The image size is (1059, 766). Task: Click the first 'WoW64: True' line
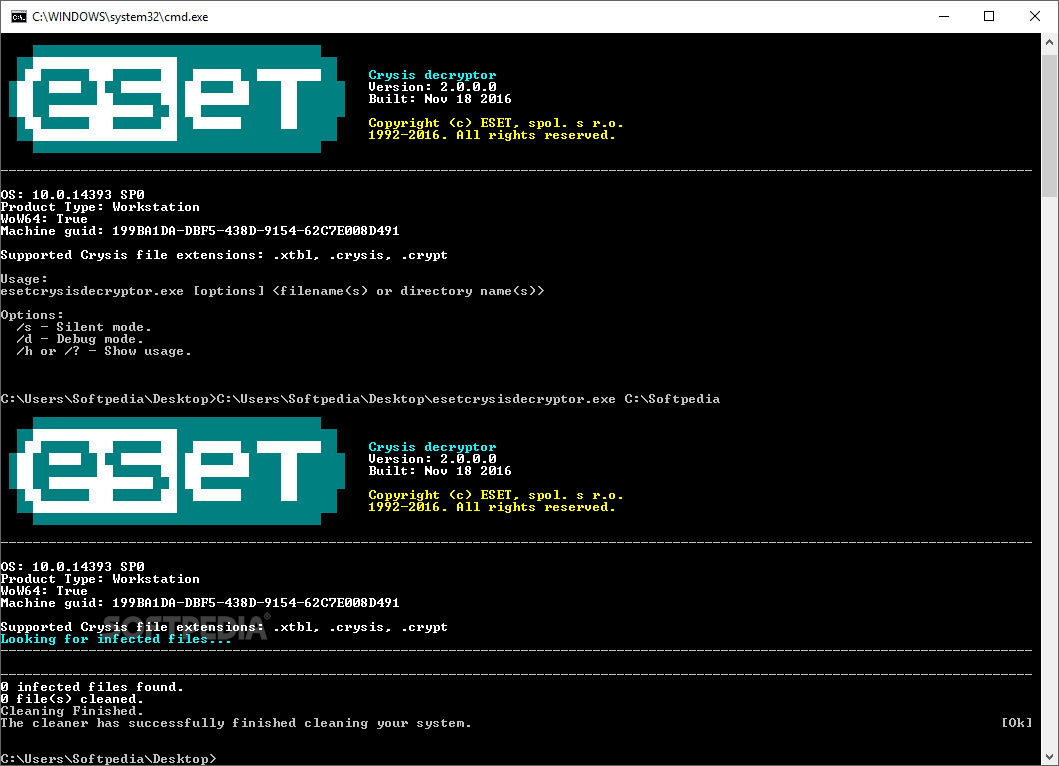click(x=44, y=219)
